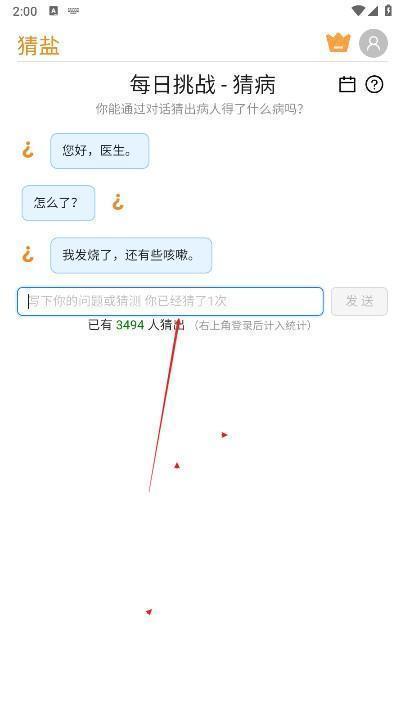Tap the subtitle '你能通过对话猜出病人得了什么病吗?'
This screenshot has width=405, height=721.
click(x=199, y=109)
